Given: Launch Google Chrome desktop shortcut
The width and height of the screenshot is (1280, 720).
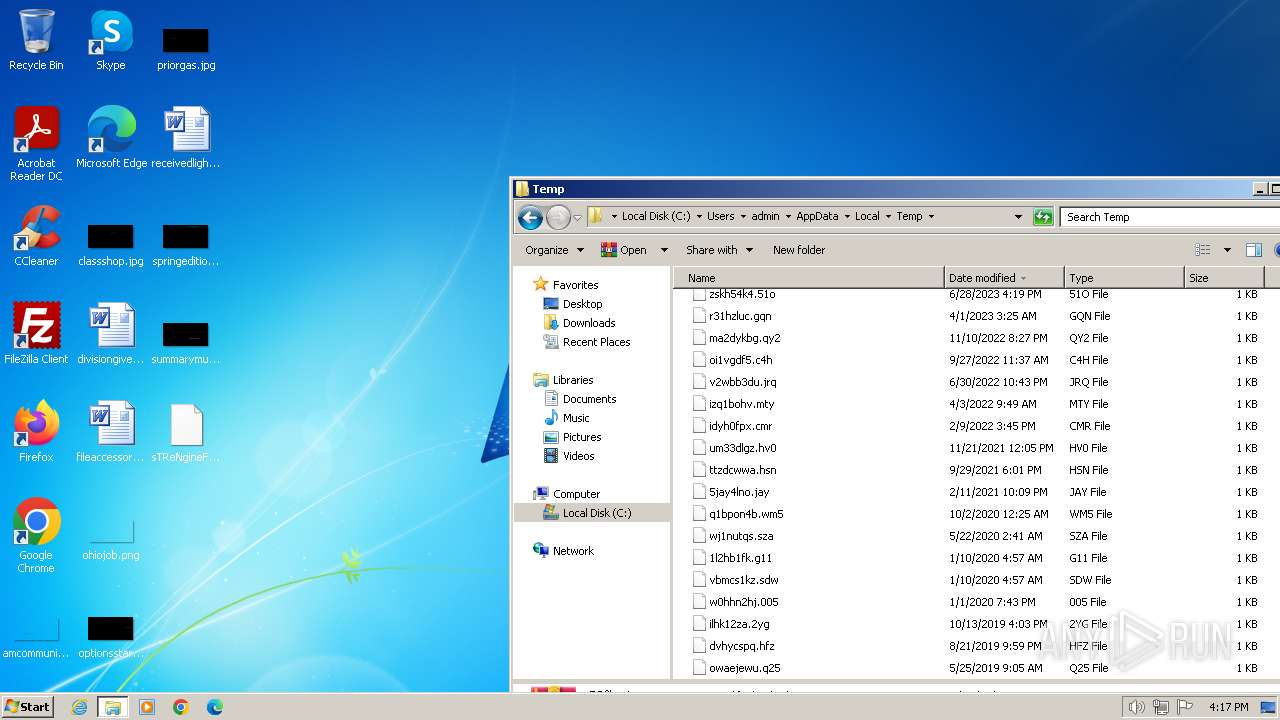Looking at the screenshot, I should click(x=36, y=535).
